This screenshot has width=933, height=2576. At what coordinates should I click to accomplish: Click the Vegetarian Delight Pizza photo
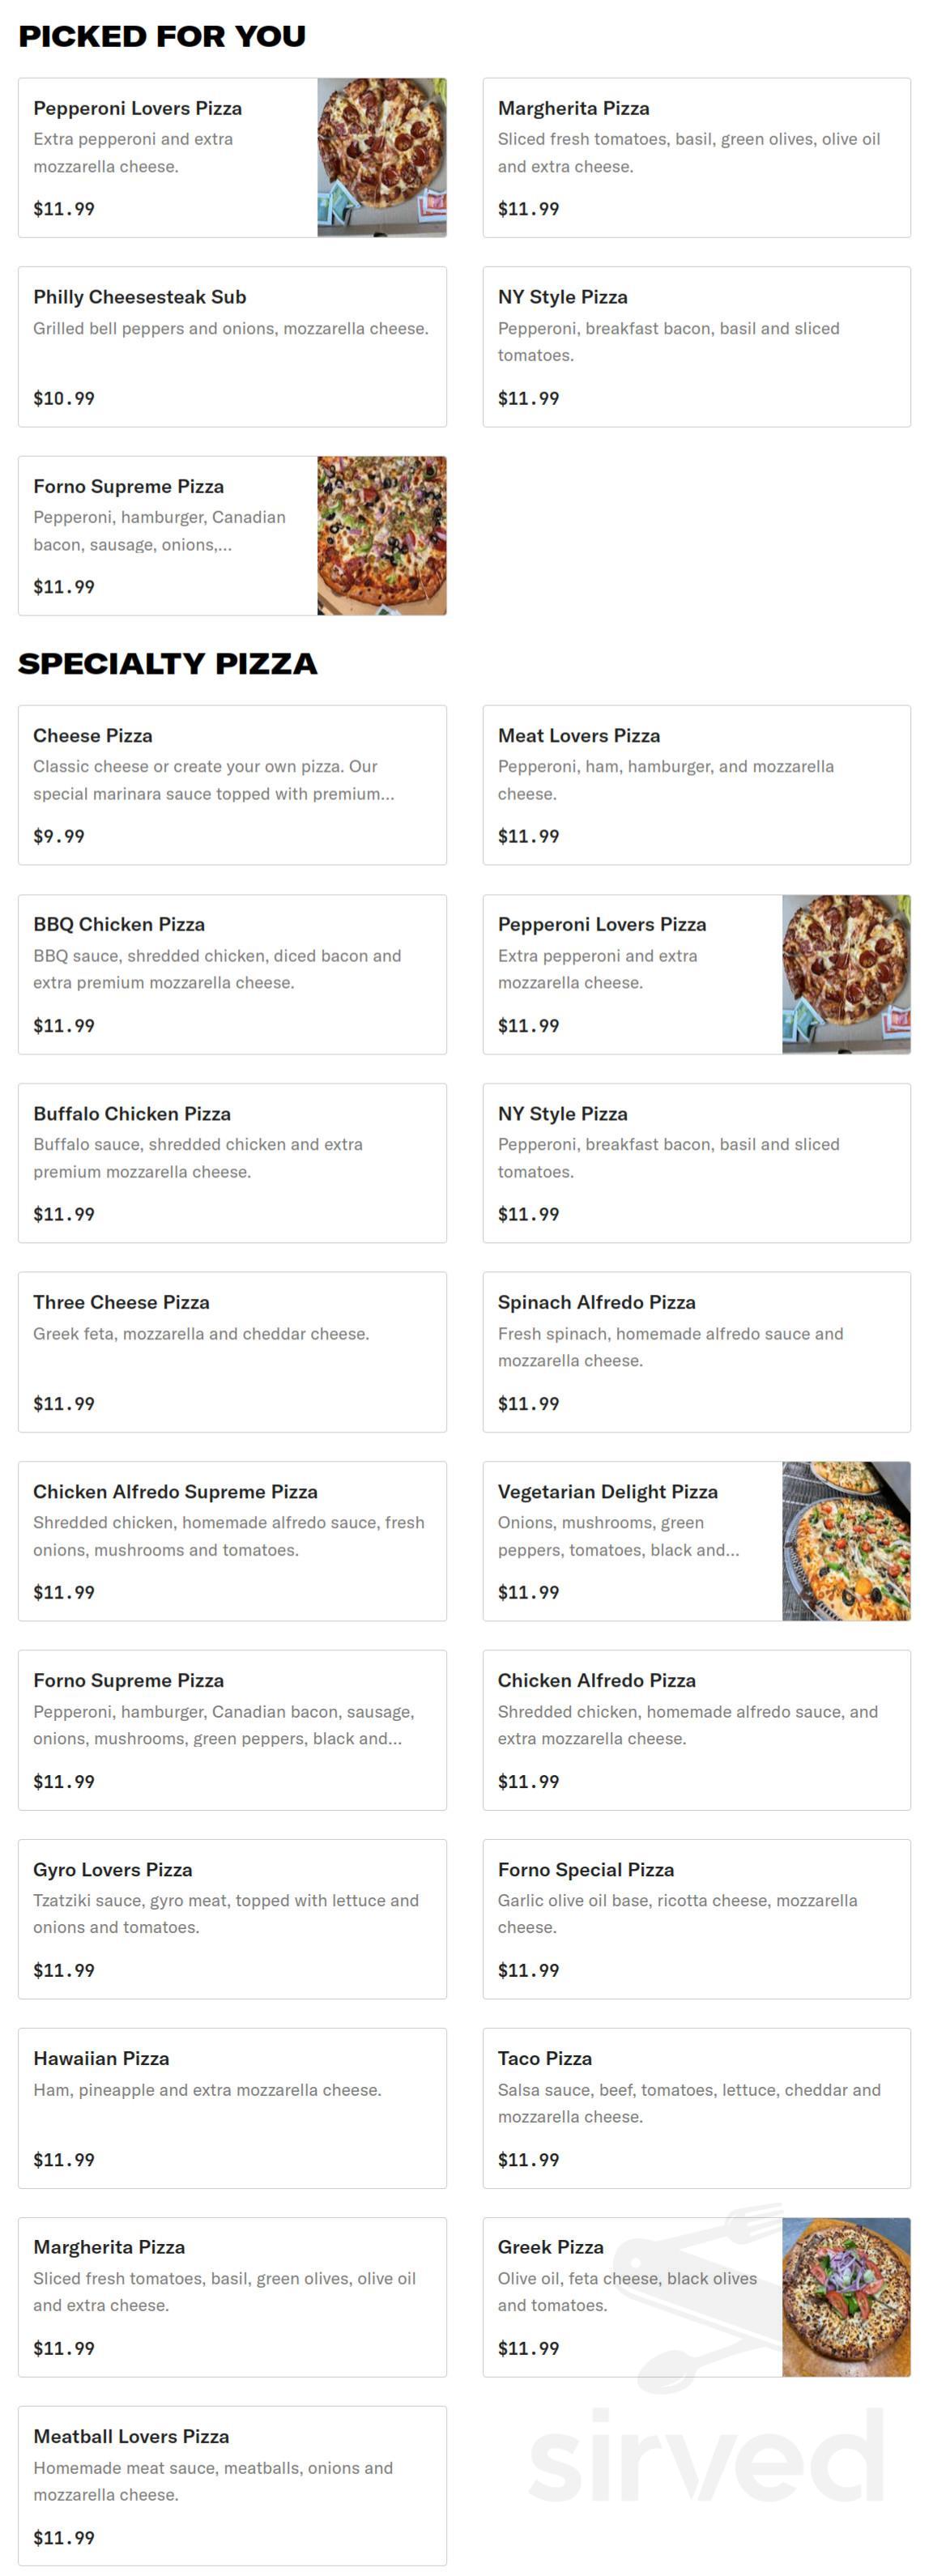click(846, 1542)
